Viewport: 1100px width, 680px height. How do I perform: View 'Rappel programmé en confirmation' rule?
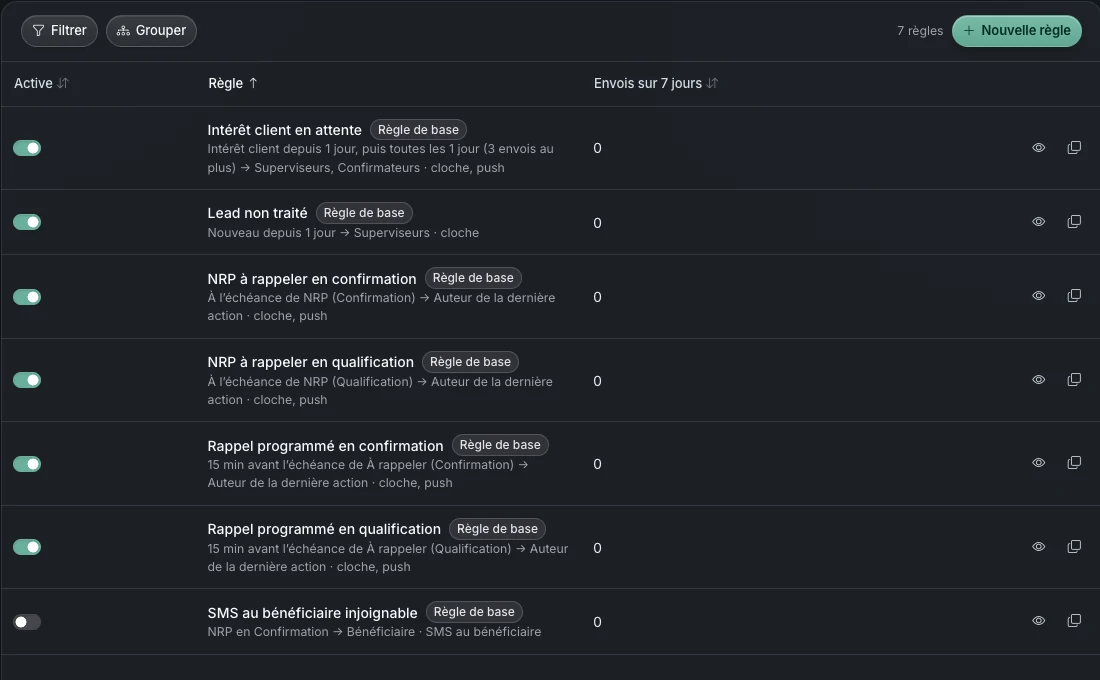click(x=1038, y=462)
